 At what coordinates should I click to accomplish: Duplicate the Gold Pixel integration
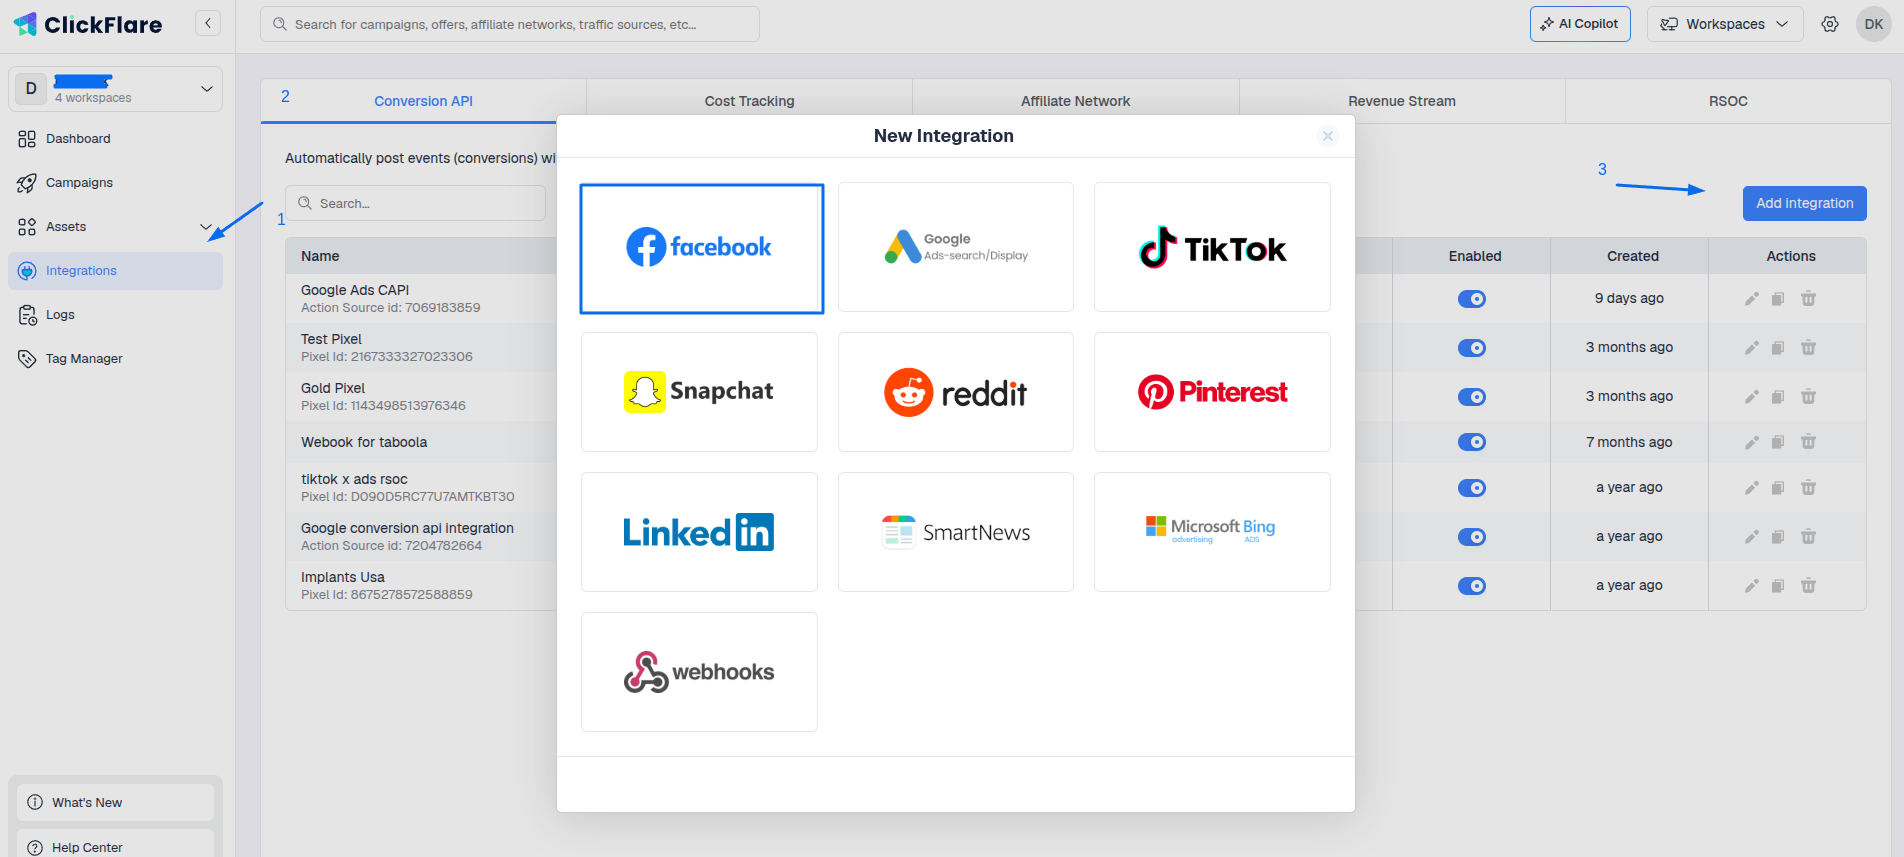(x=1778, y=397)
